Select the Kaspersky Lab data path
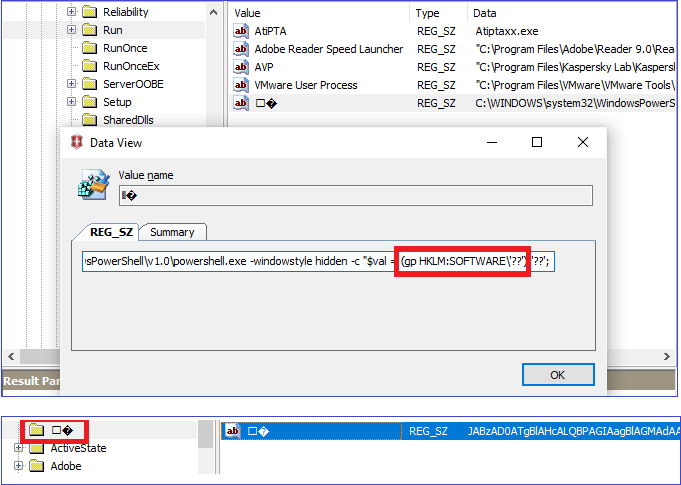The width and height of the screenshot is (681, 485). click(x=575, y=67)
